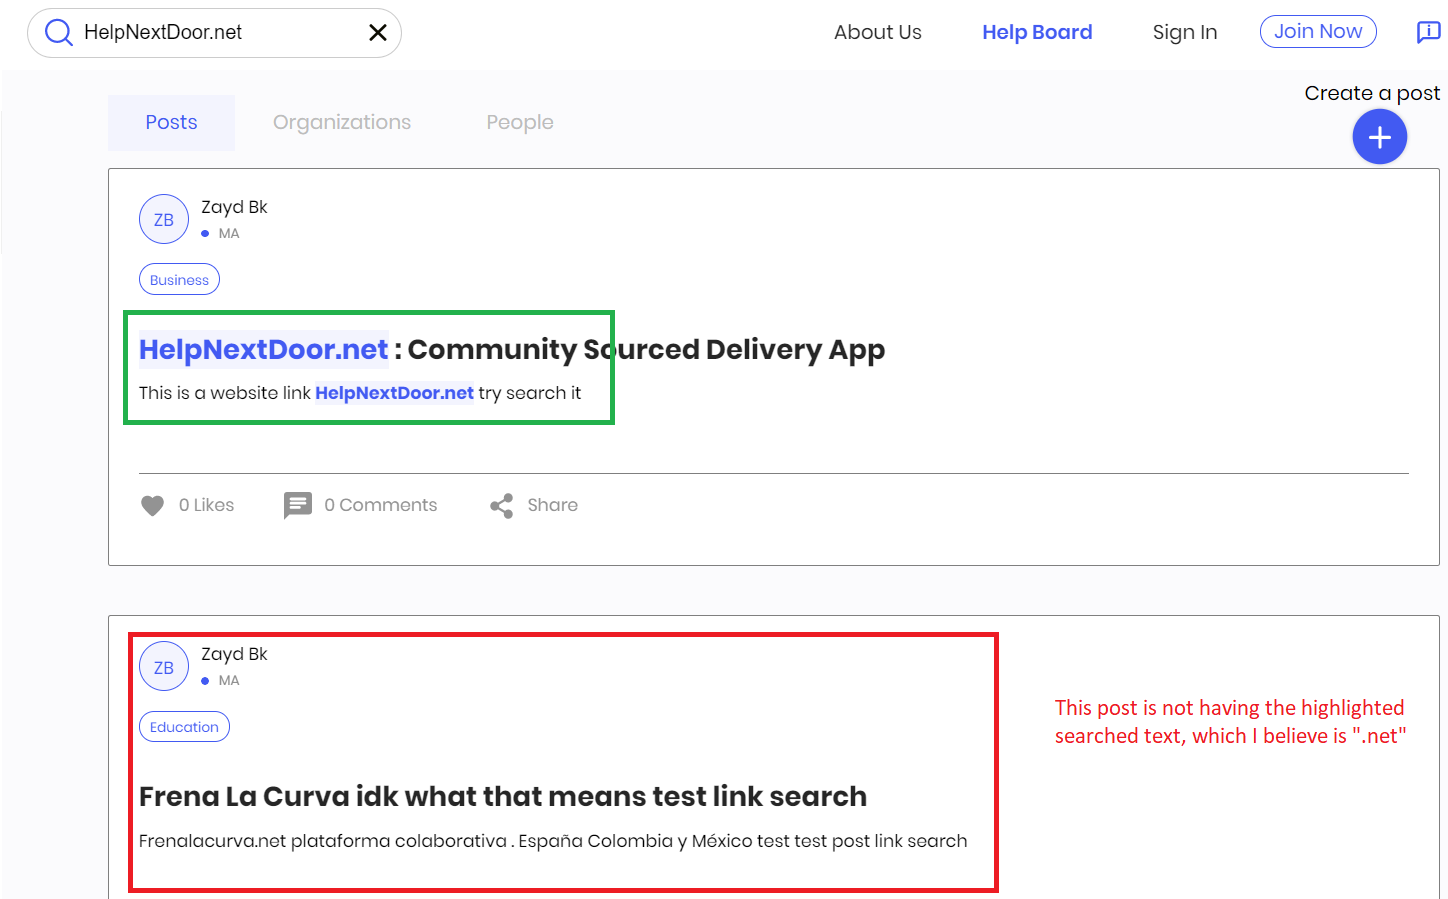The width and height of the screenshot is (1448, 899).
Task: Click the 0 Comments label
Action: (381, 505)
